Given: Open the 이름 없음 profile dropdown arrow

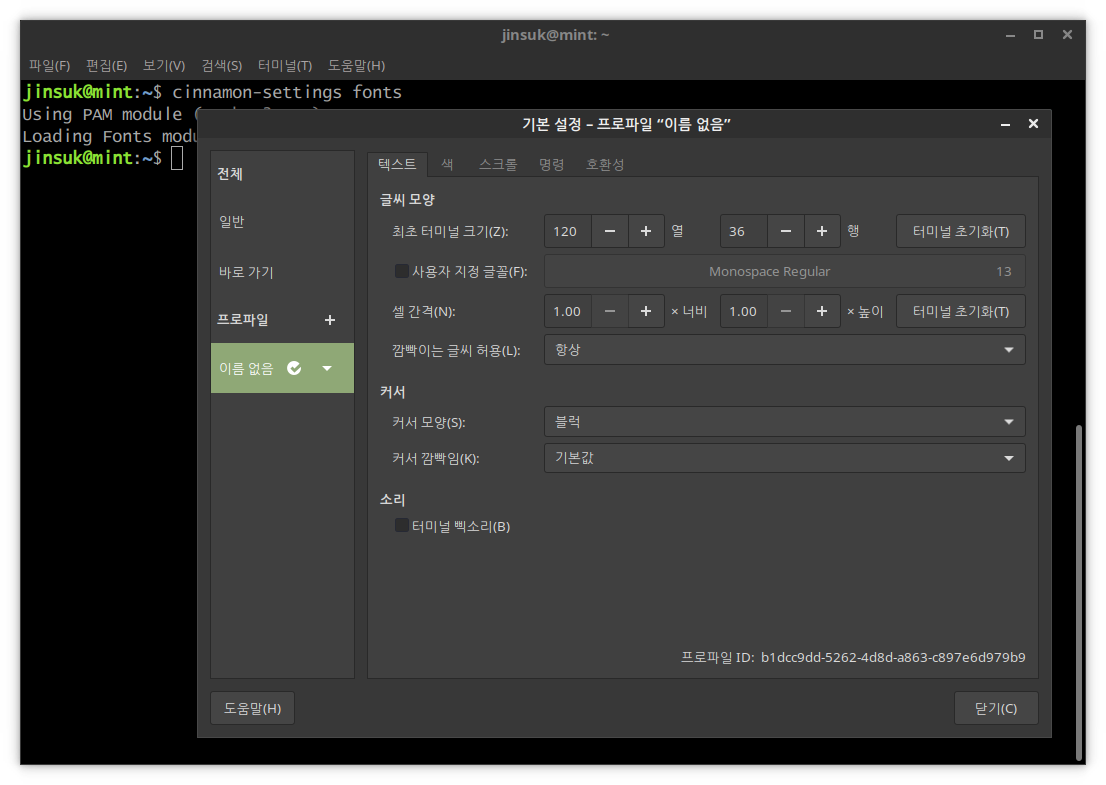Looking at the screenshot, I should 327,368.
